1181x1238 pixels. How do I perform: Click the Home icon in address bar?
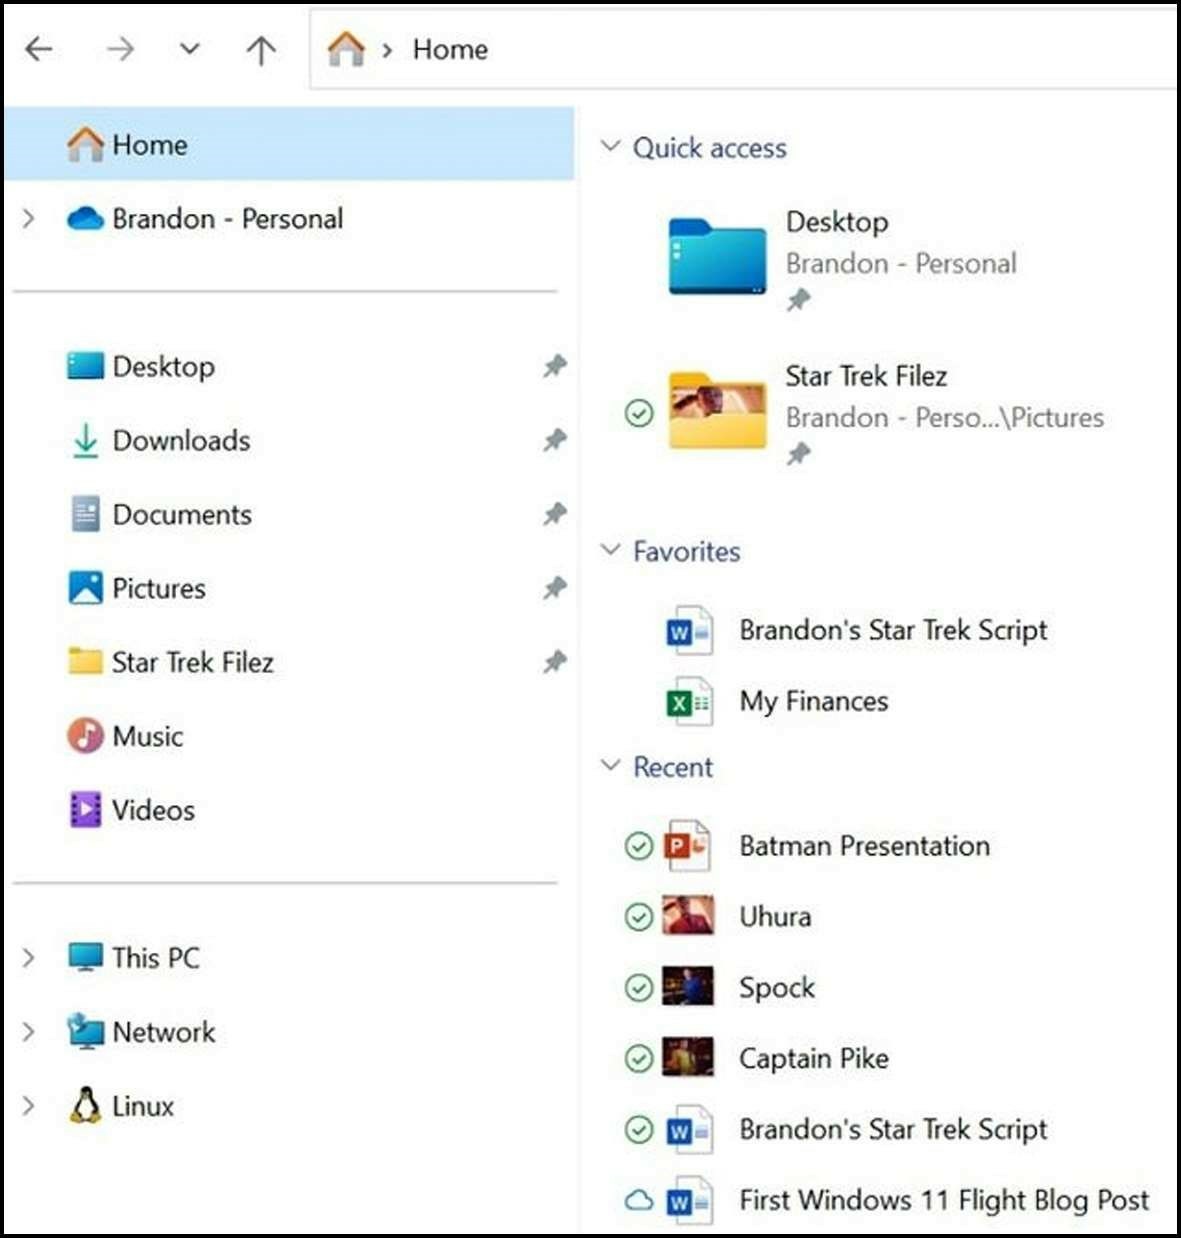tap(346, 49)
